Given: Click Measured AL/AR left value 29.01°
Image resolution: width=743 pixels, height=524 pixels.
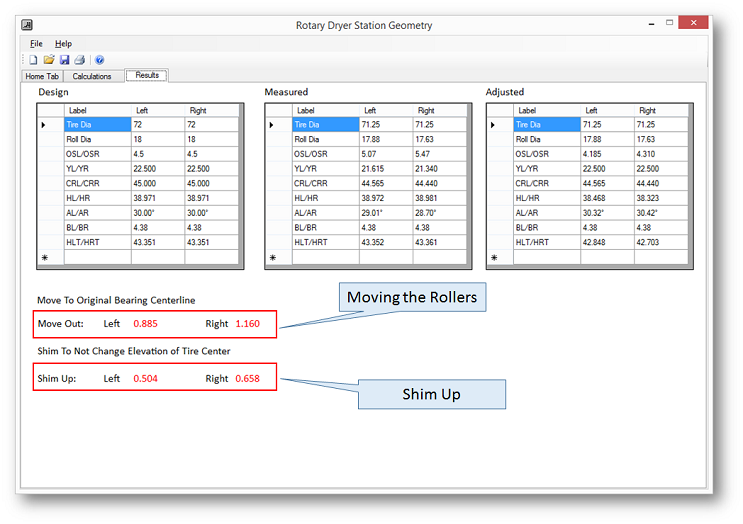Looking at the screenshot, I should [386, 213].
